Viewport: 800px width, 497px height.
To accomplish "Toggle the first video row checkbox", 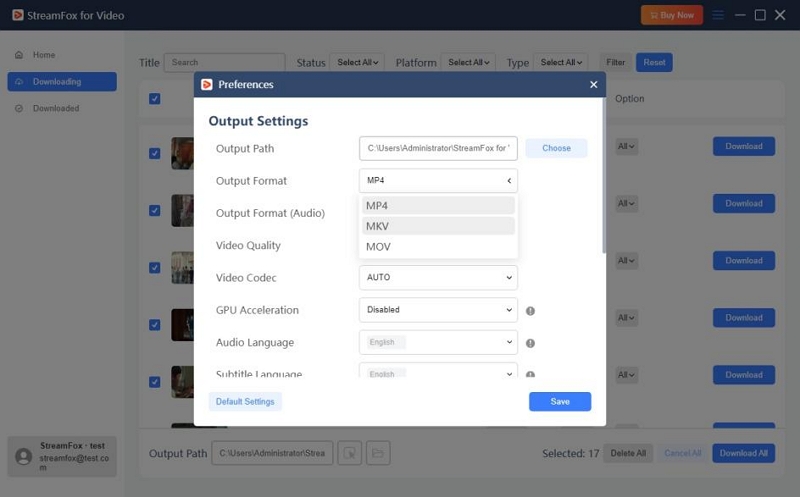I will [155, 153].
